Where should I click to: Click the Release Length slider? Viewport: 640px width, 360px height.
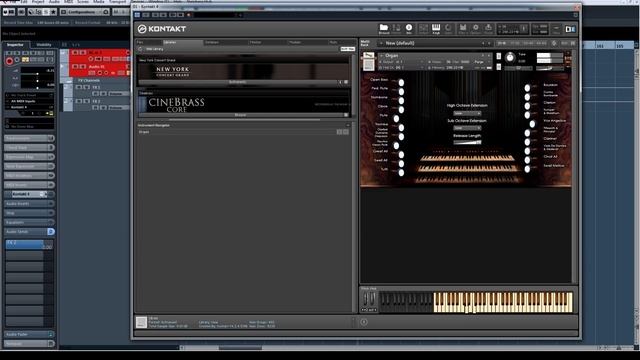[467, 142]
